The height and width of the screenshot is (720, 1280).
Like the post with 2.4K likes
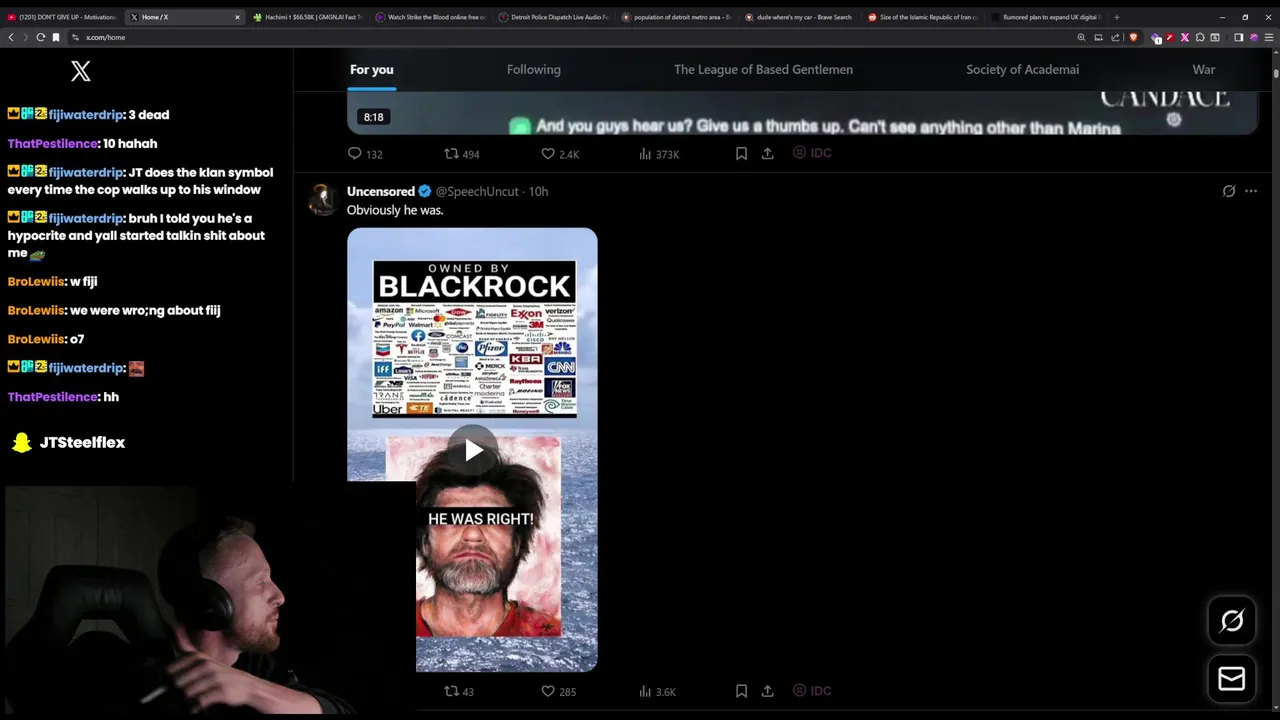click(x=560, y=154)
